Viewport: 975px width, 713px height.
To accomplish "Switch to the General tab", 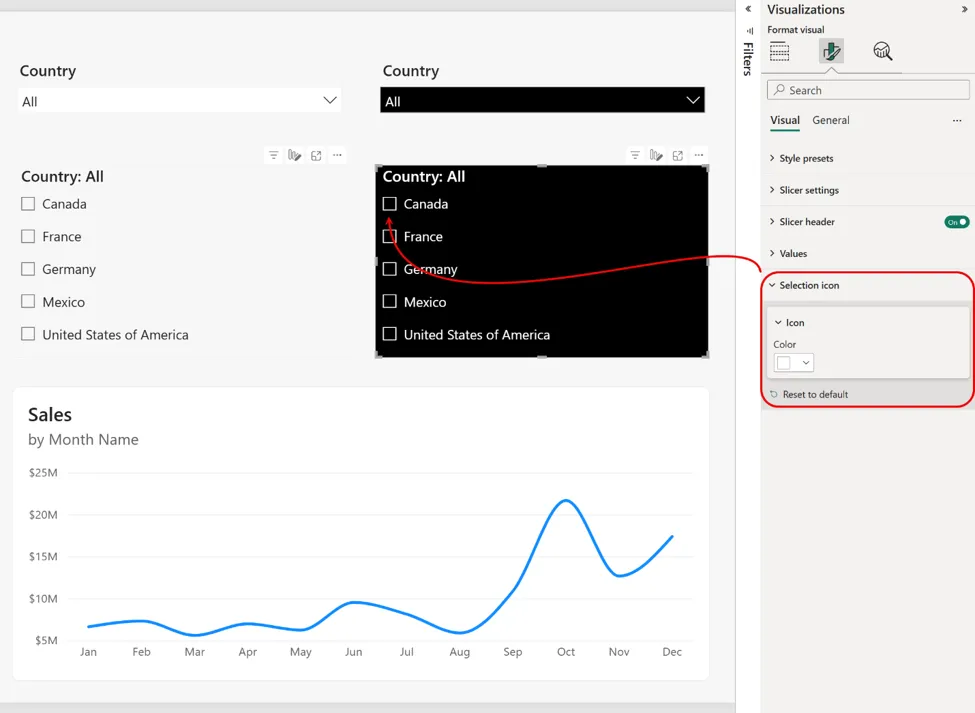I will tap(831, 121).
